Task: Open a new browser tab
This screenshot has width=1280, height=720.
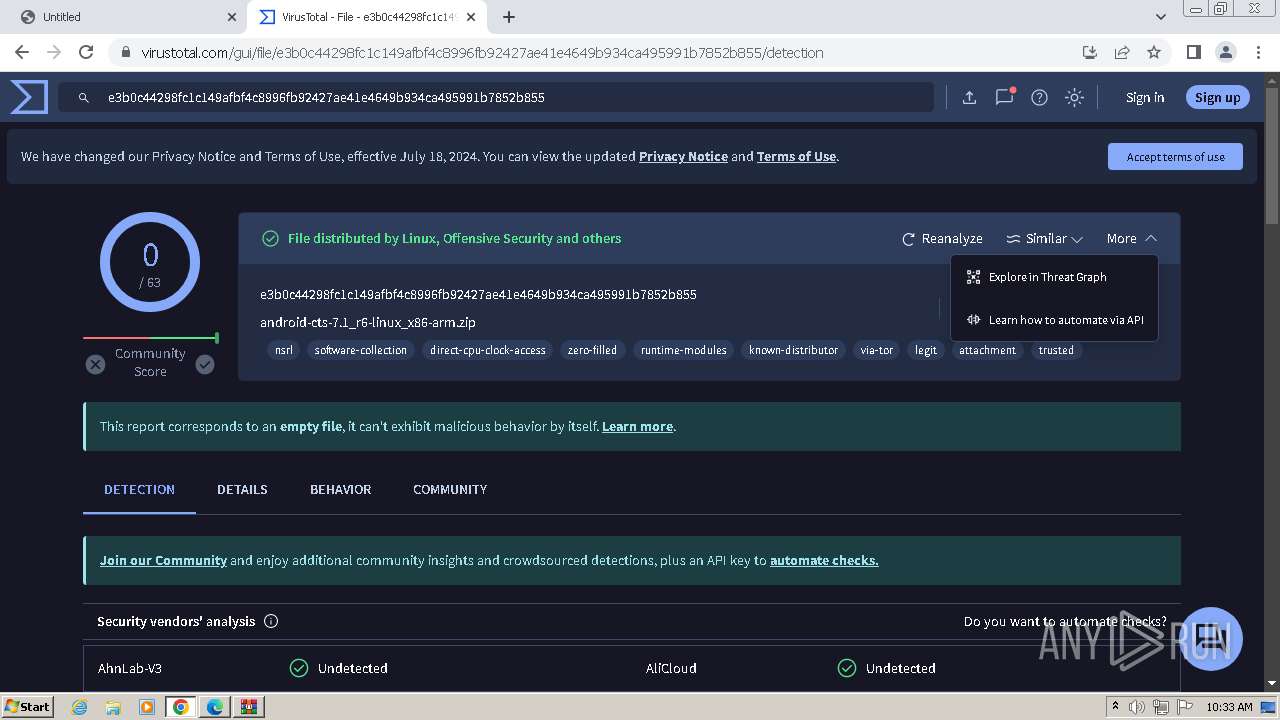Action: pos(509,17)
